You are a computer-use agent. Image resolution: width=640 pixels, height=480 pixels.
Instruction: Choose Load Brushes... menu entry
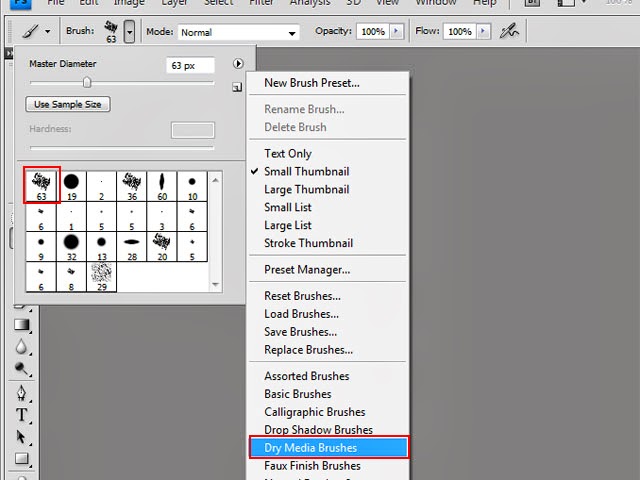click(301, 314)
